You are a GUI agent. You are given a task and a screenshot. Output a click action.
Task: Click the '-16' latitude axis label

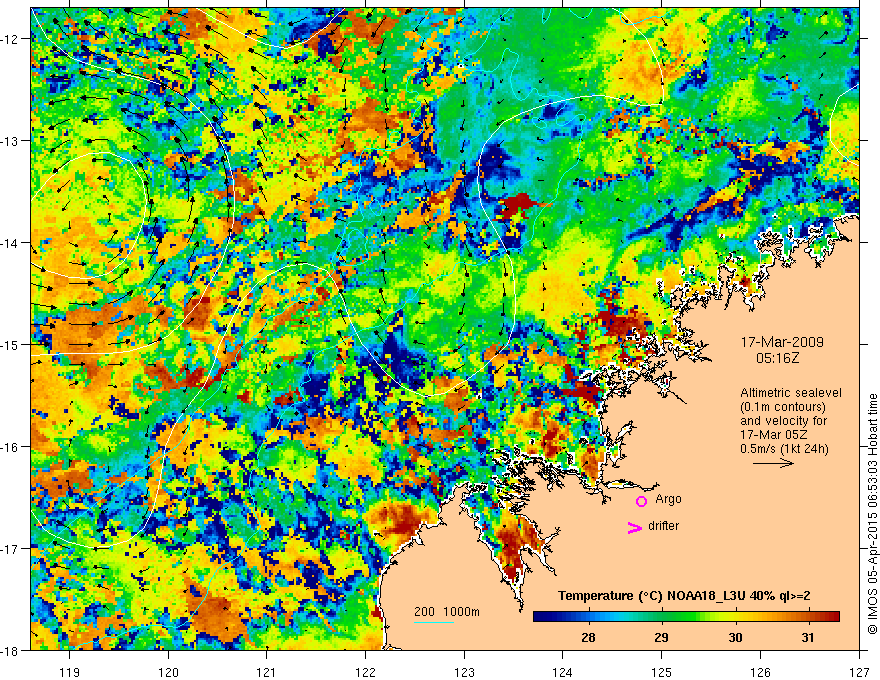click(x=10, y=447)
